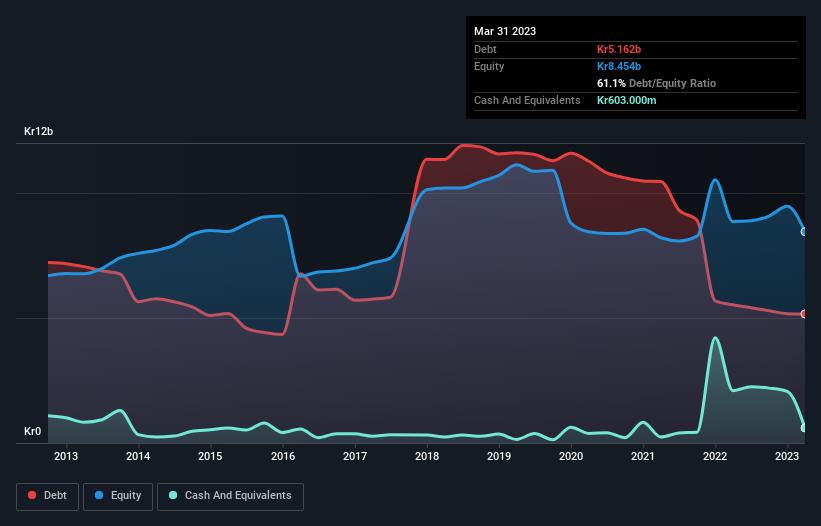
Task: Click the 61.1% Debt/Equity Ratio text
Action: [657, 83]
